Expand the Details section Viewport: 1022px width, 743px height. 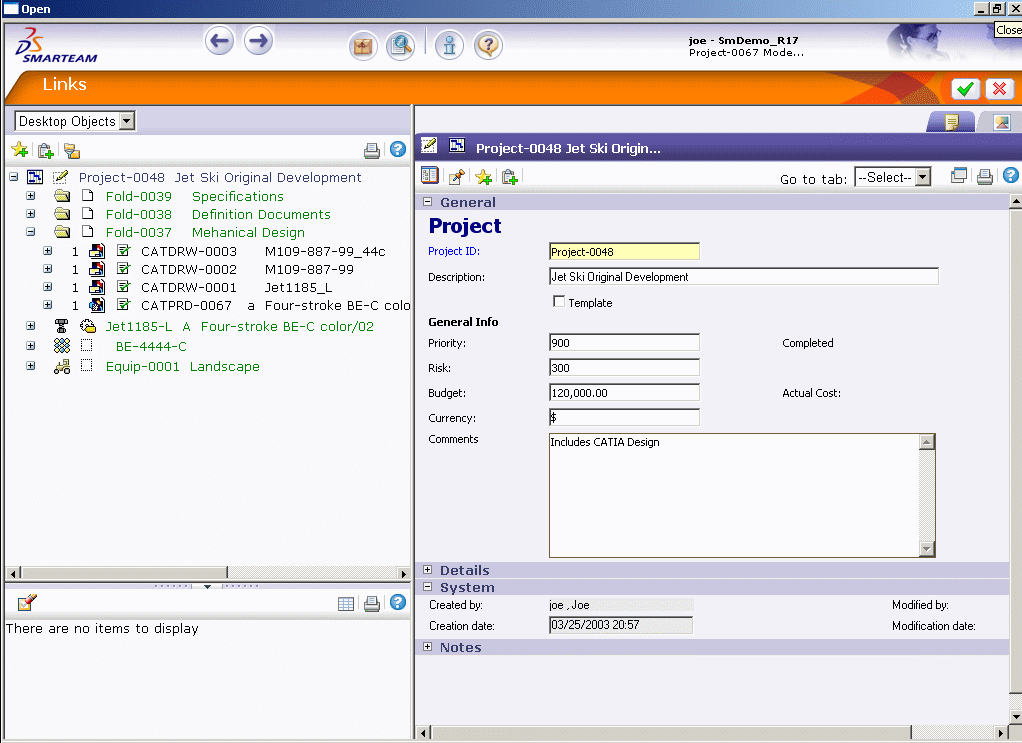pos(428,570)
